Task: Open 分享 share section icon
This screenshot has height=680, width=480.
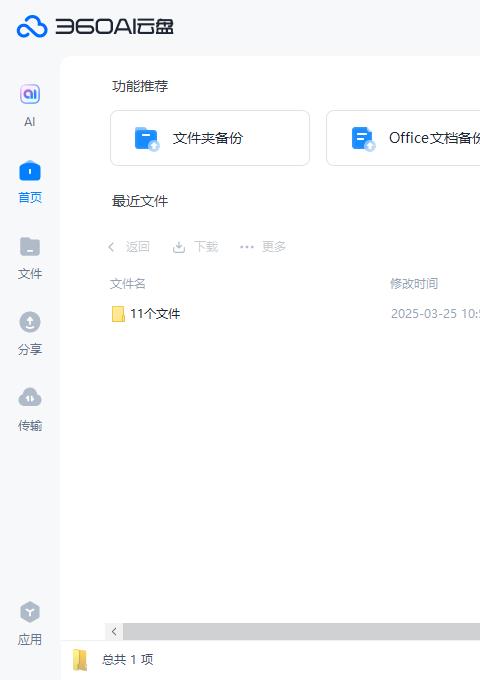Action: [x=30, y=322]
